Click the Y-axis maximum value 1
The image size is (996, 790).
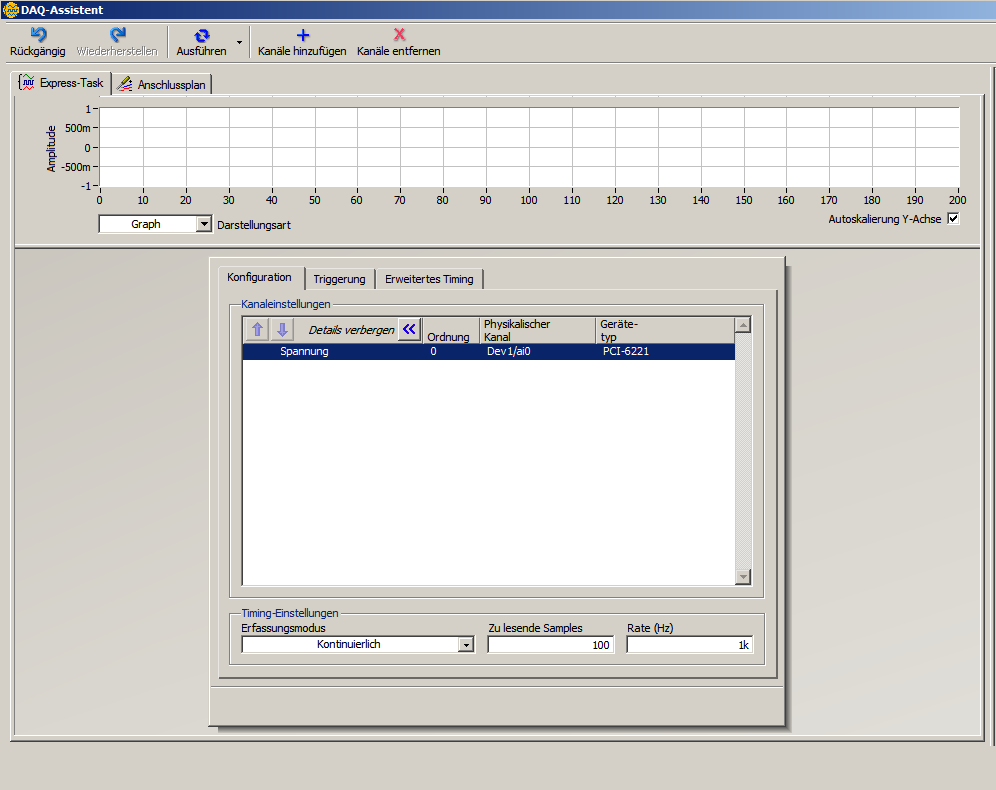(88, 109)
